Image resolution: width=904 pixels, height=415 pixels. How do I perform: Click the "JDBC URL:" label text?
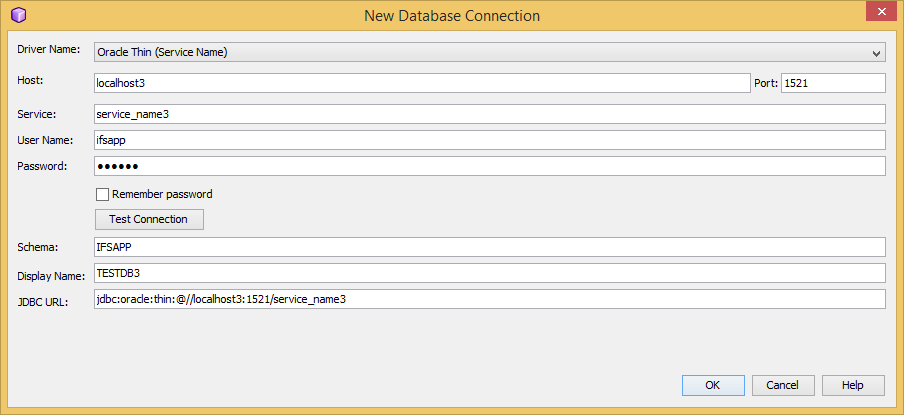[x=42, y=302]
